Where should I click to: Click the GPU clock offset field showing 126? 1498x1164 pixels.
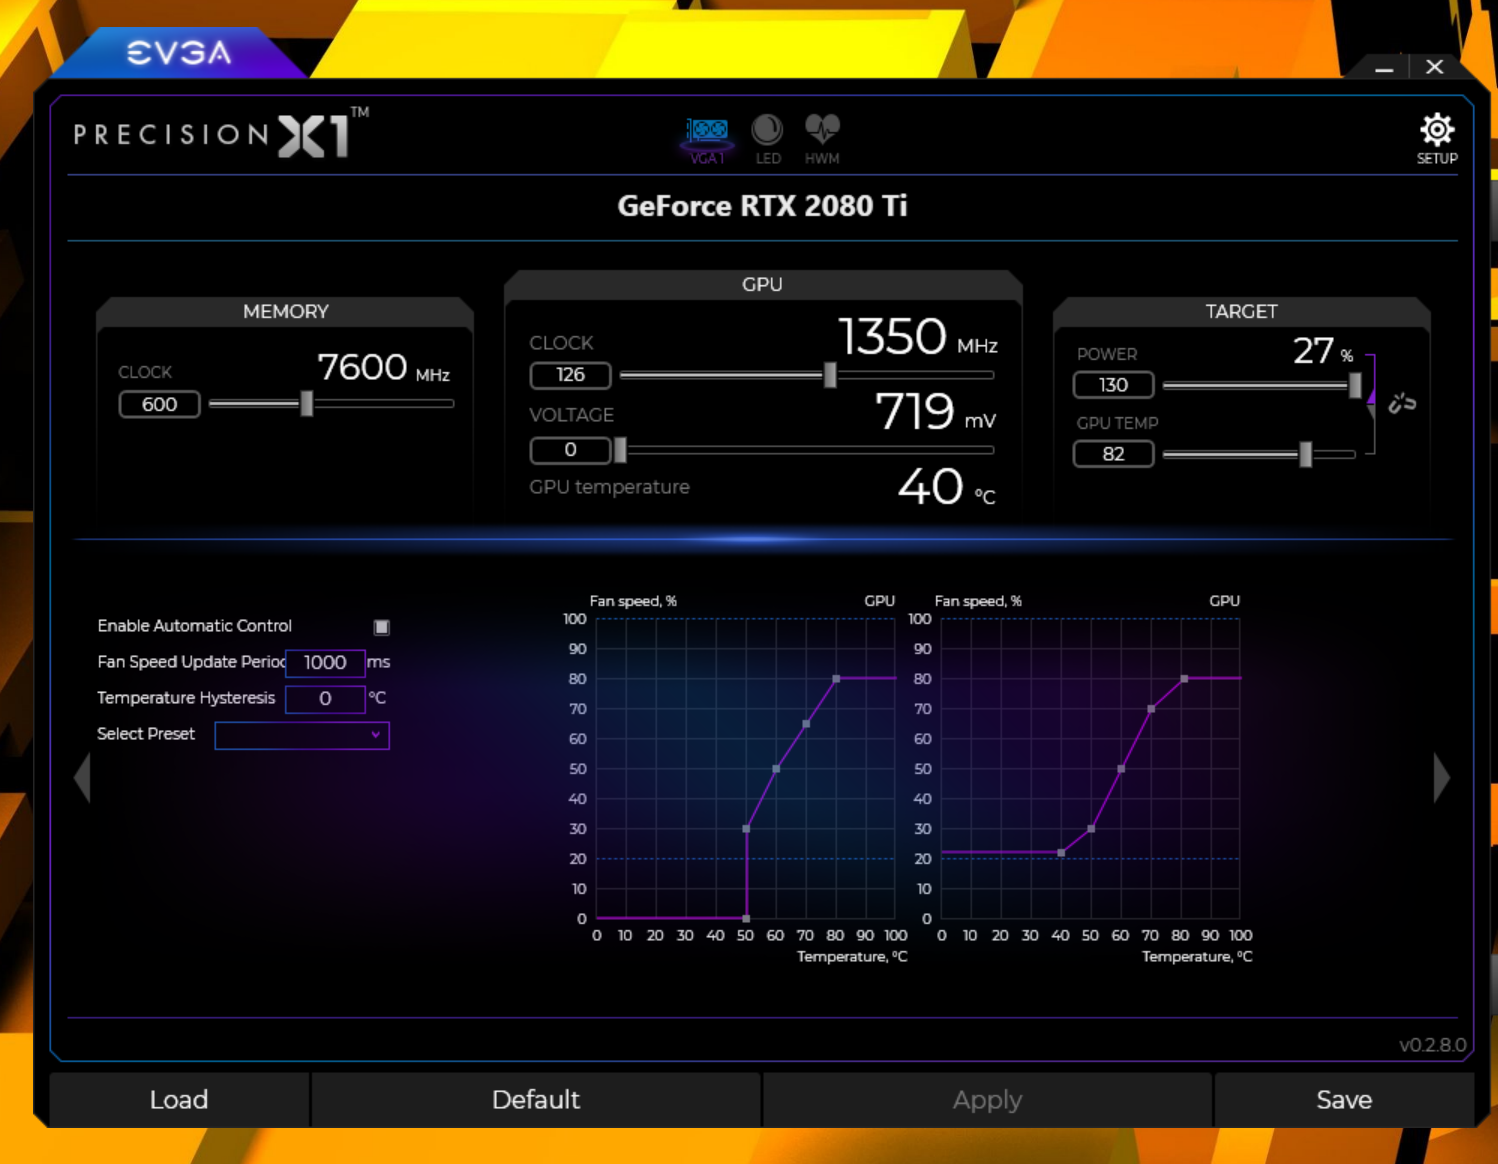click(x=570, y=375)
